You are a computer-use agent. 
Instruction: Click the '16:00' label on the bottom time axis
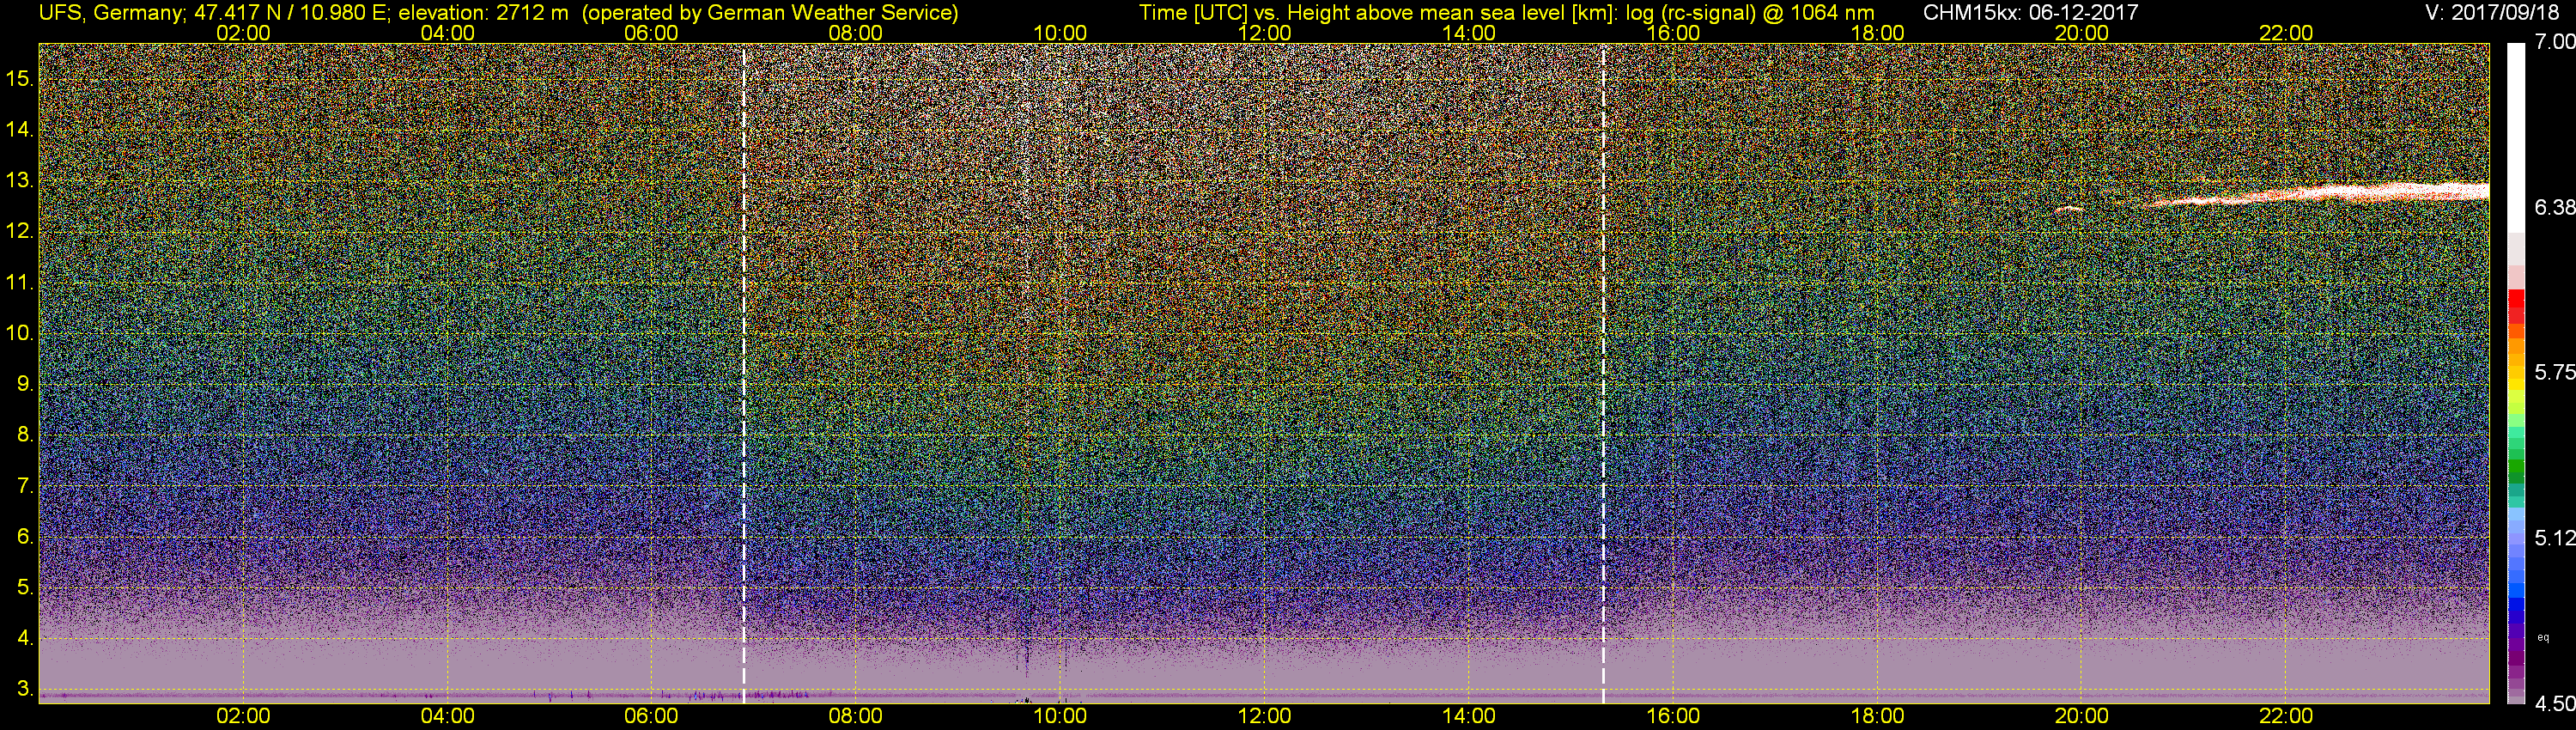(1672, 716)
